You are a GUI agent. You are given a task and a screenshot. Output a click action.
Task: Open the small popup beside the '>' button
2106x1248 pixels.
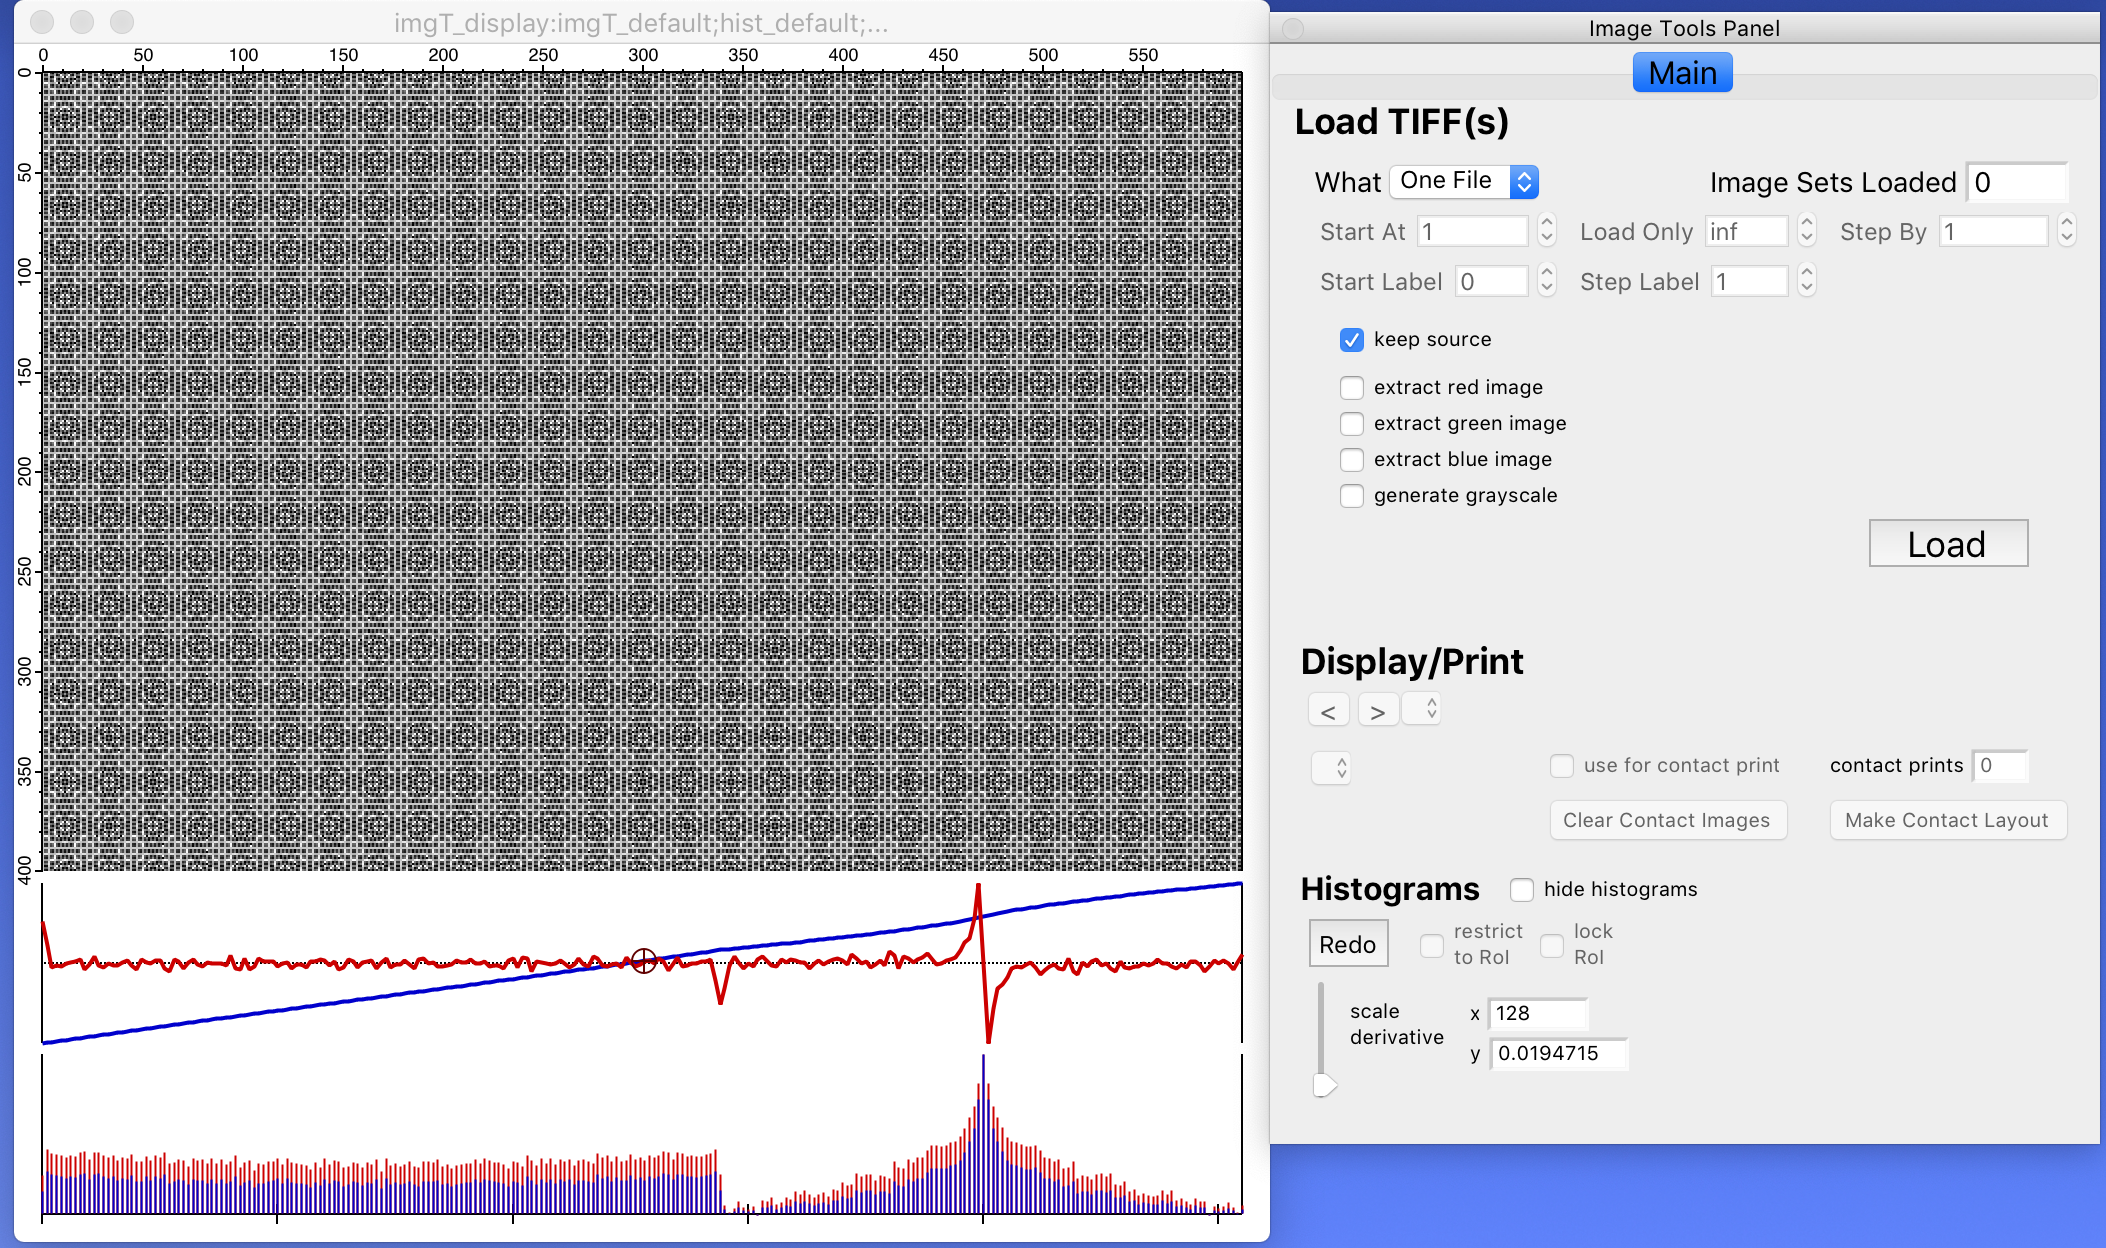point(1422,709)
